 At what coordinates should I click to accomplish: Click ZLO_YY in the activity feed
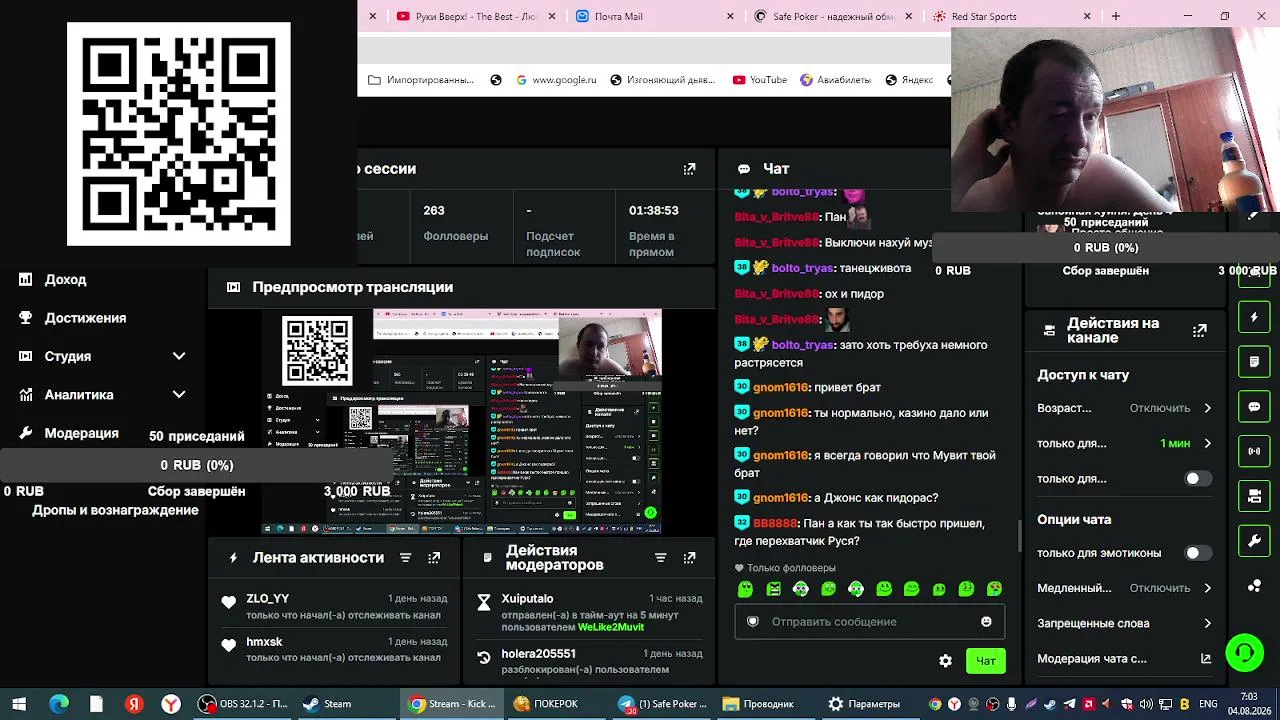tap(268, 599)
